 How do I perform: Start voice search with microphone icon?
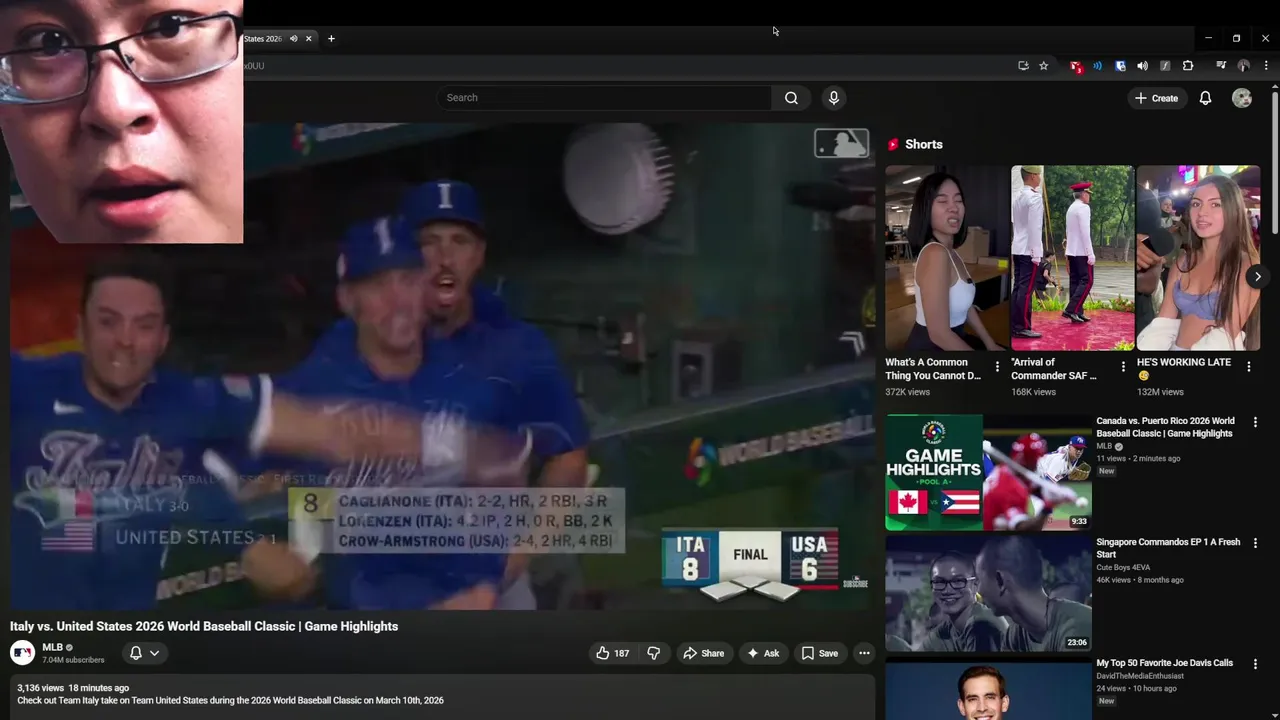(x=833, y=98)
